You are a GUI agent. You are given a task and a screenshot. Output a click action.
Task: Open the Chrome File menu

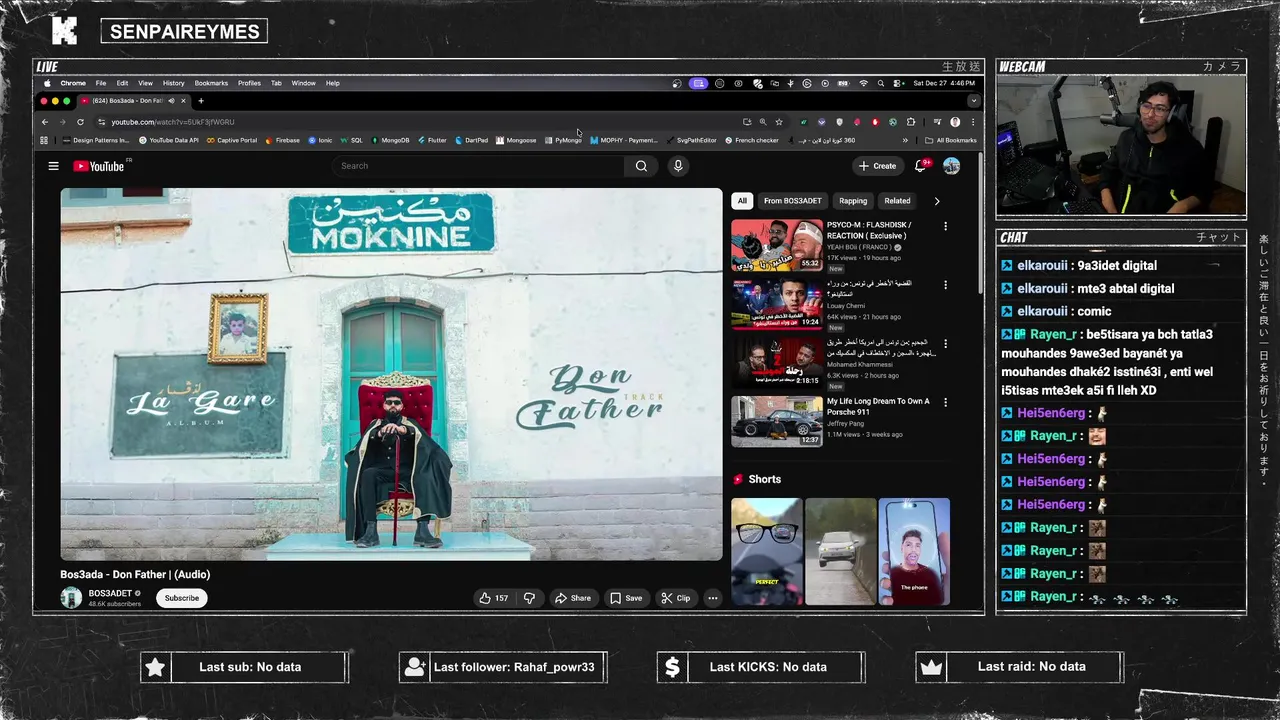[101, 83]
